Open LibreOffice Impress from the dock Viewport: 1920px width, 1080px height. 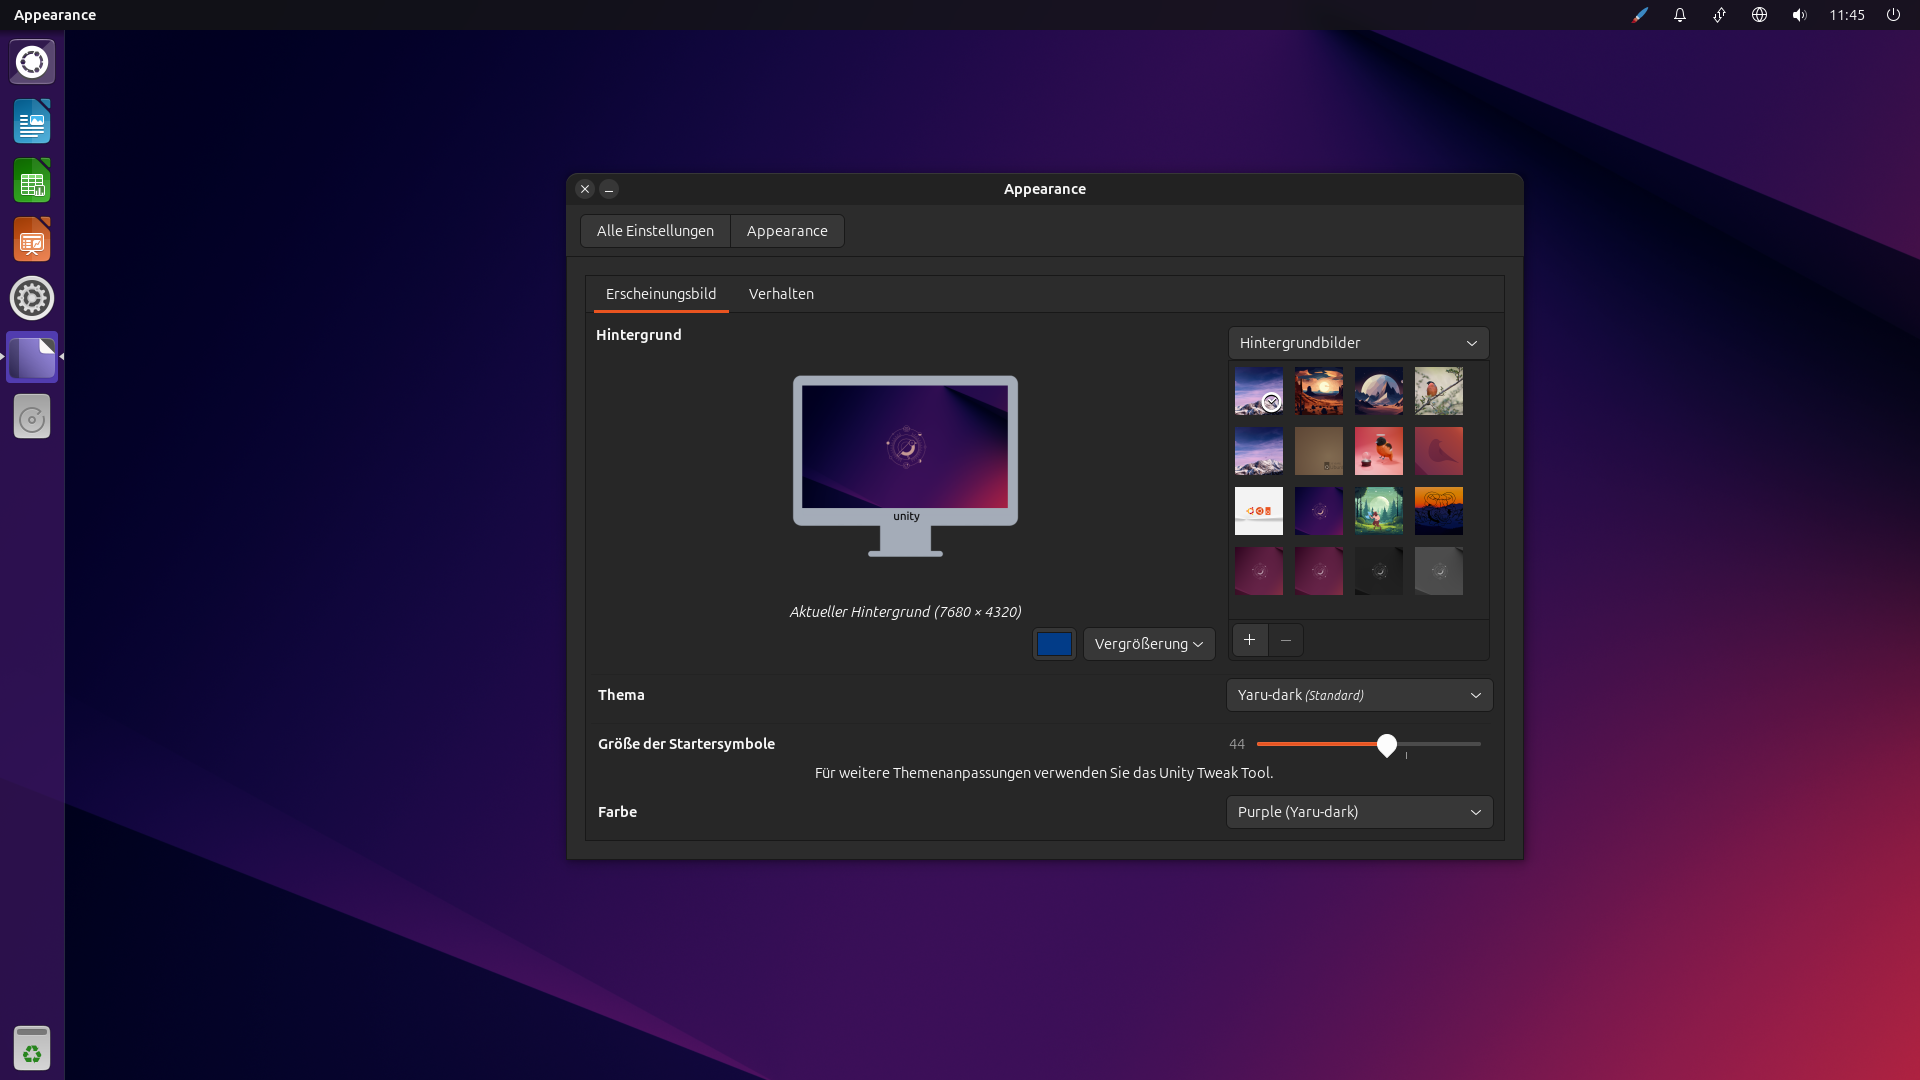tap(32, 240)
